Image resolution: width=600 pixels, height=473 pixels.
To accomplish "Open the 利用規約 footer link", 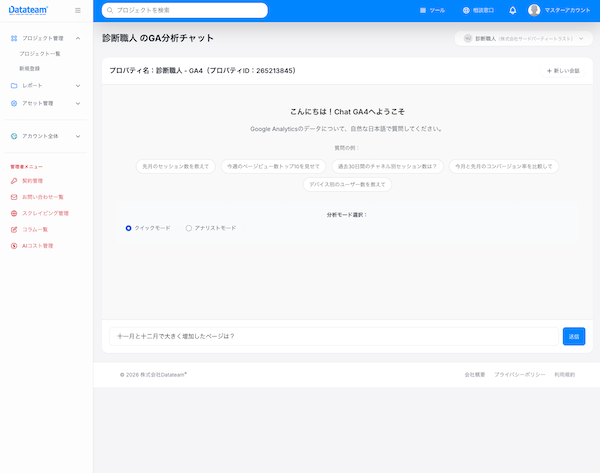I will pos(565,375).
